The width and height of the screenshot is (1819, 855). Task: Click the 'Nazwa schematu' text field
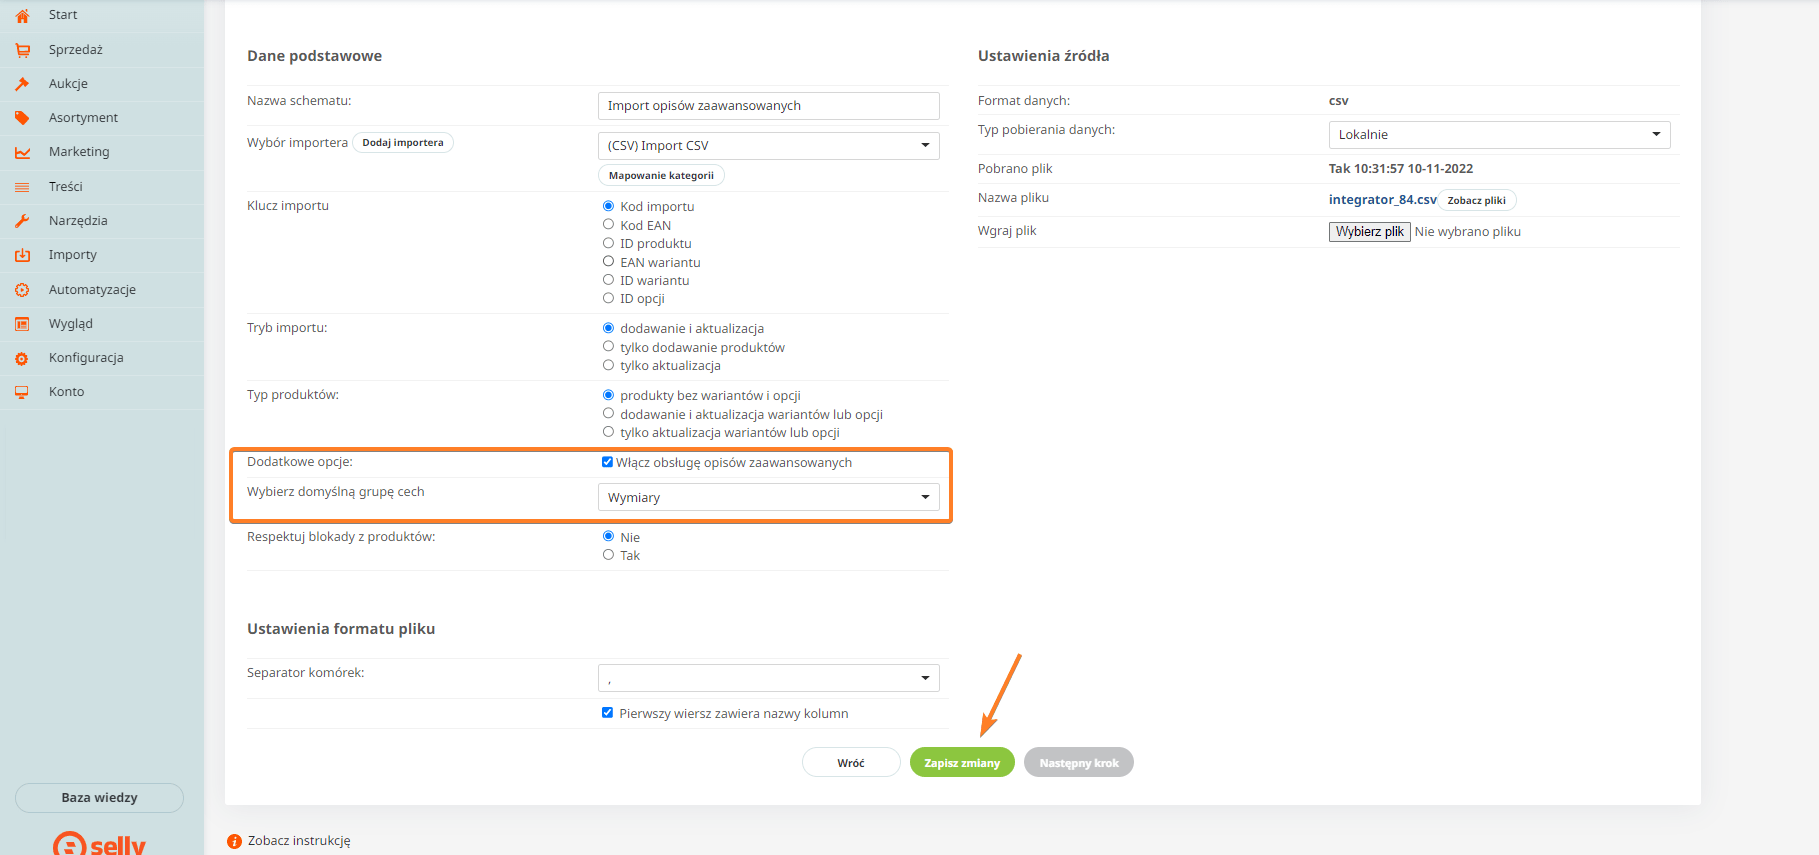(768, 106)
